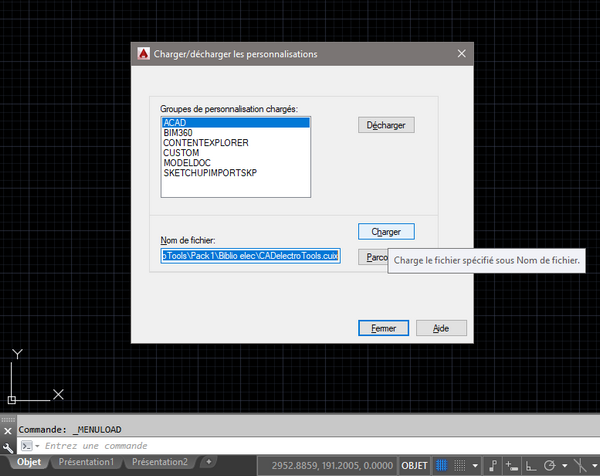This screenshot has height=476, width=600.
Task: Select CONTENTEXPLORER group in the list
Action: (236, 143)
